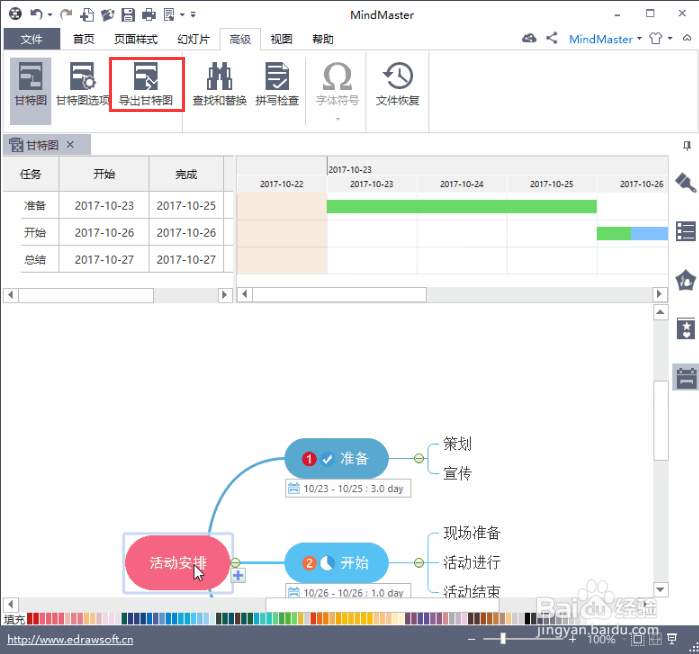Click the blue plus button beside 活动安排

tap(238, 576)
